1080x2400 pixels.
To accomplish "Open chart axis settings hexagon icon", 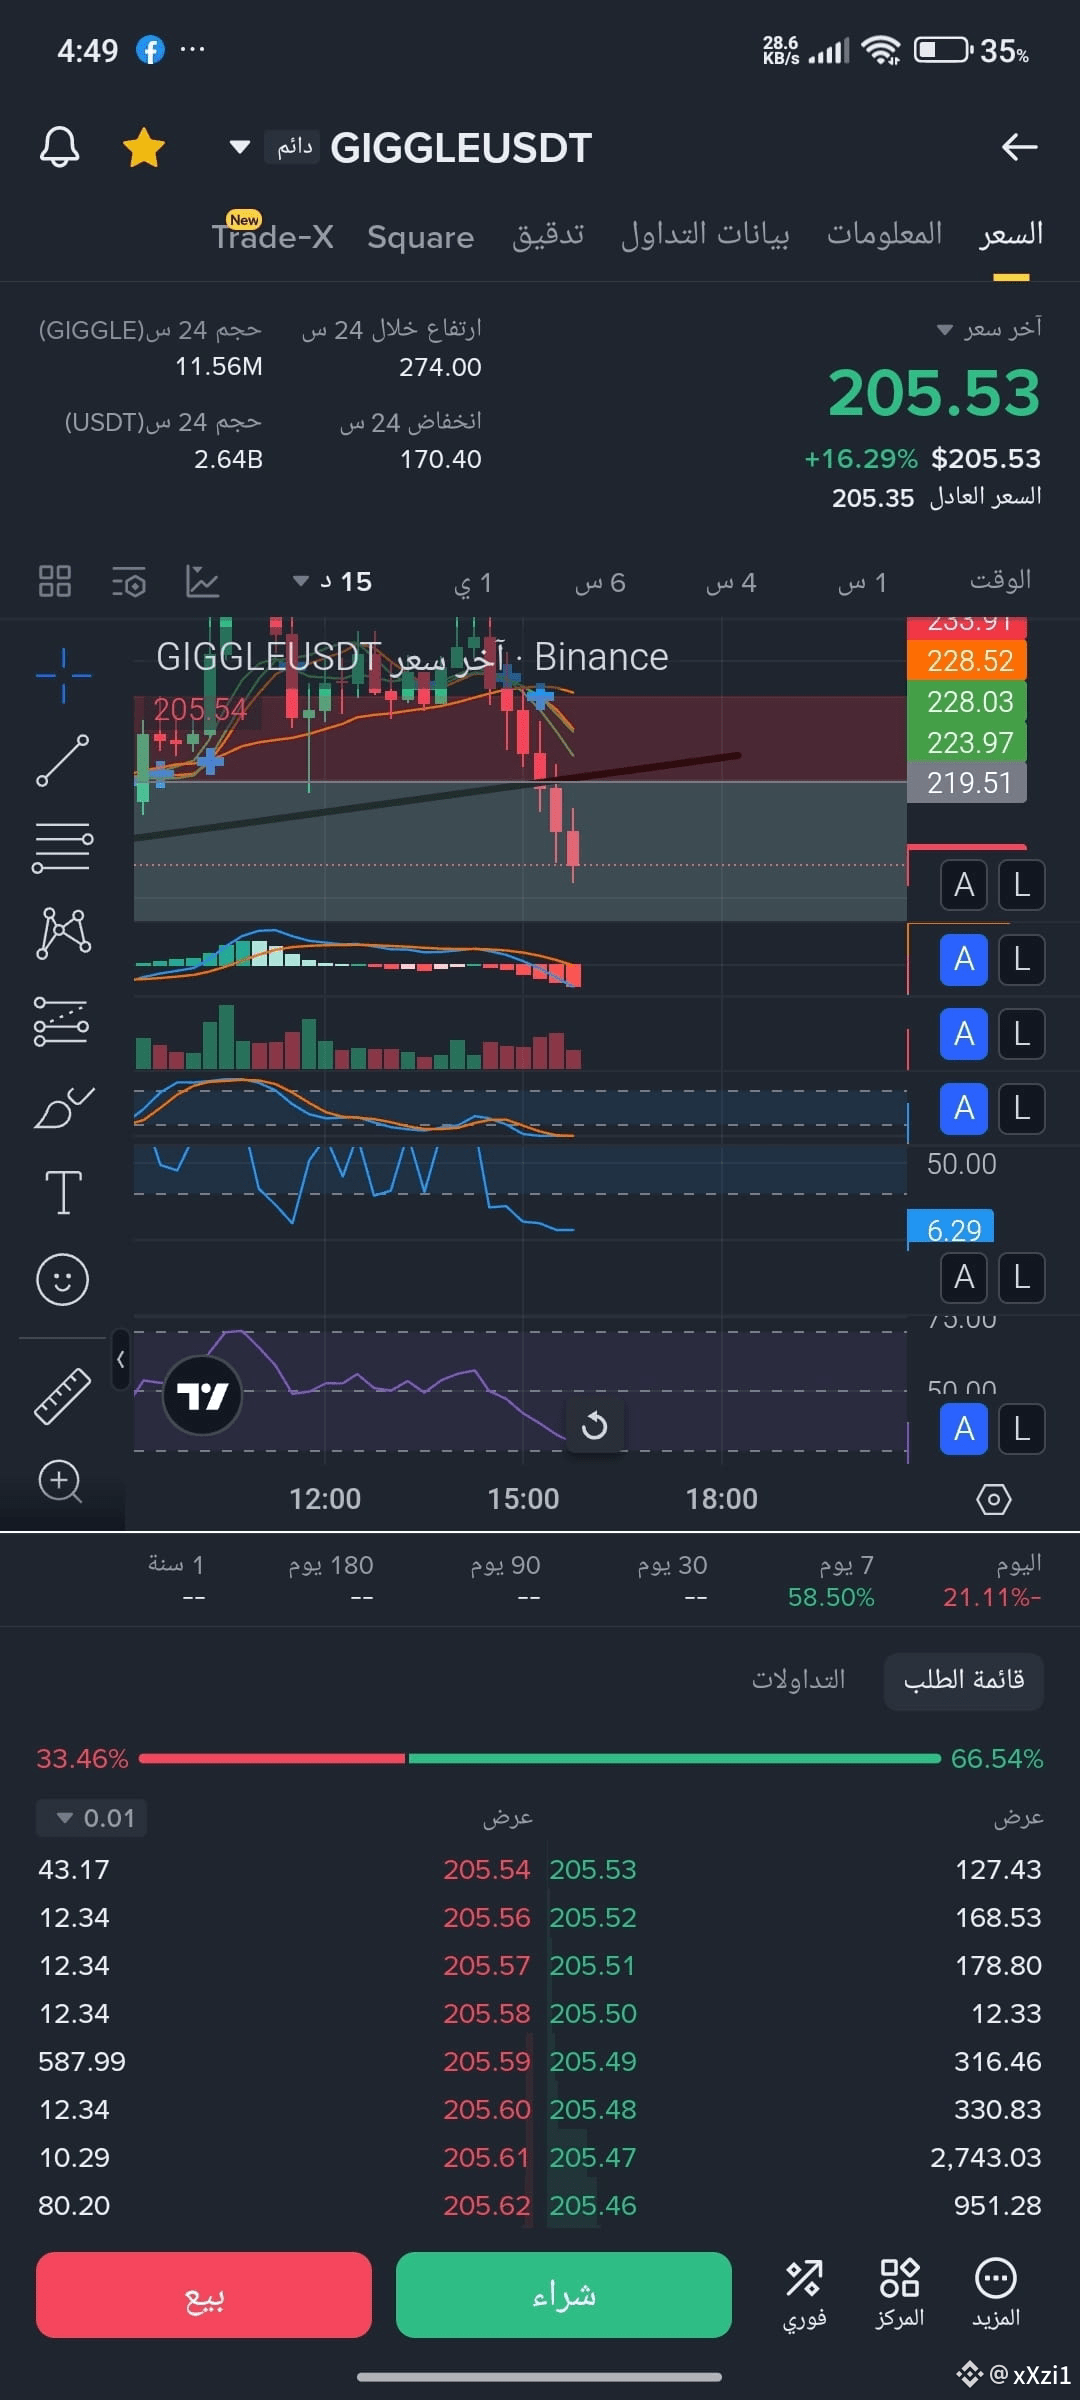I will tap(993, 1499).
